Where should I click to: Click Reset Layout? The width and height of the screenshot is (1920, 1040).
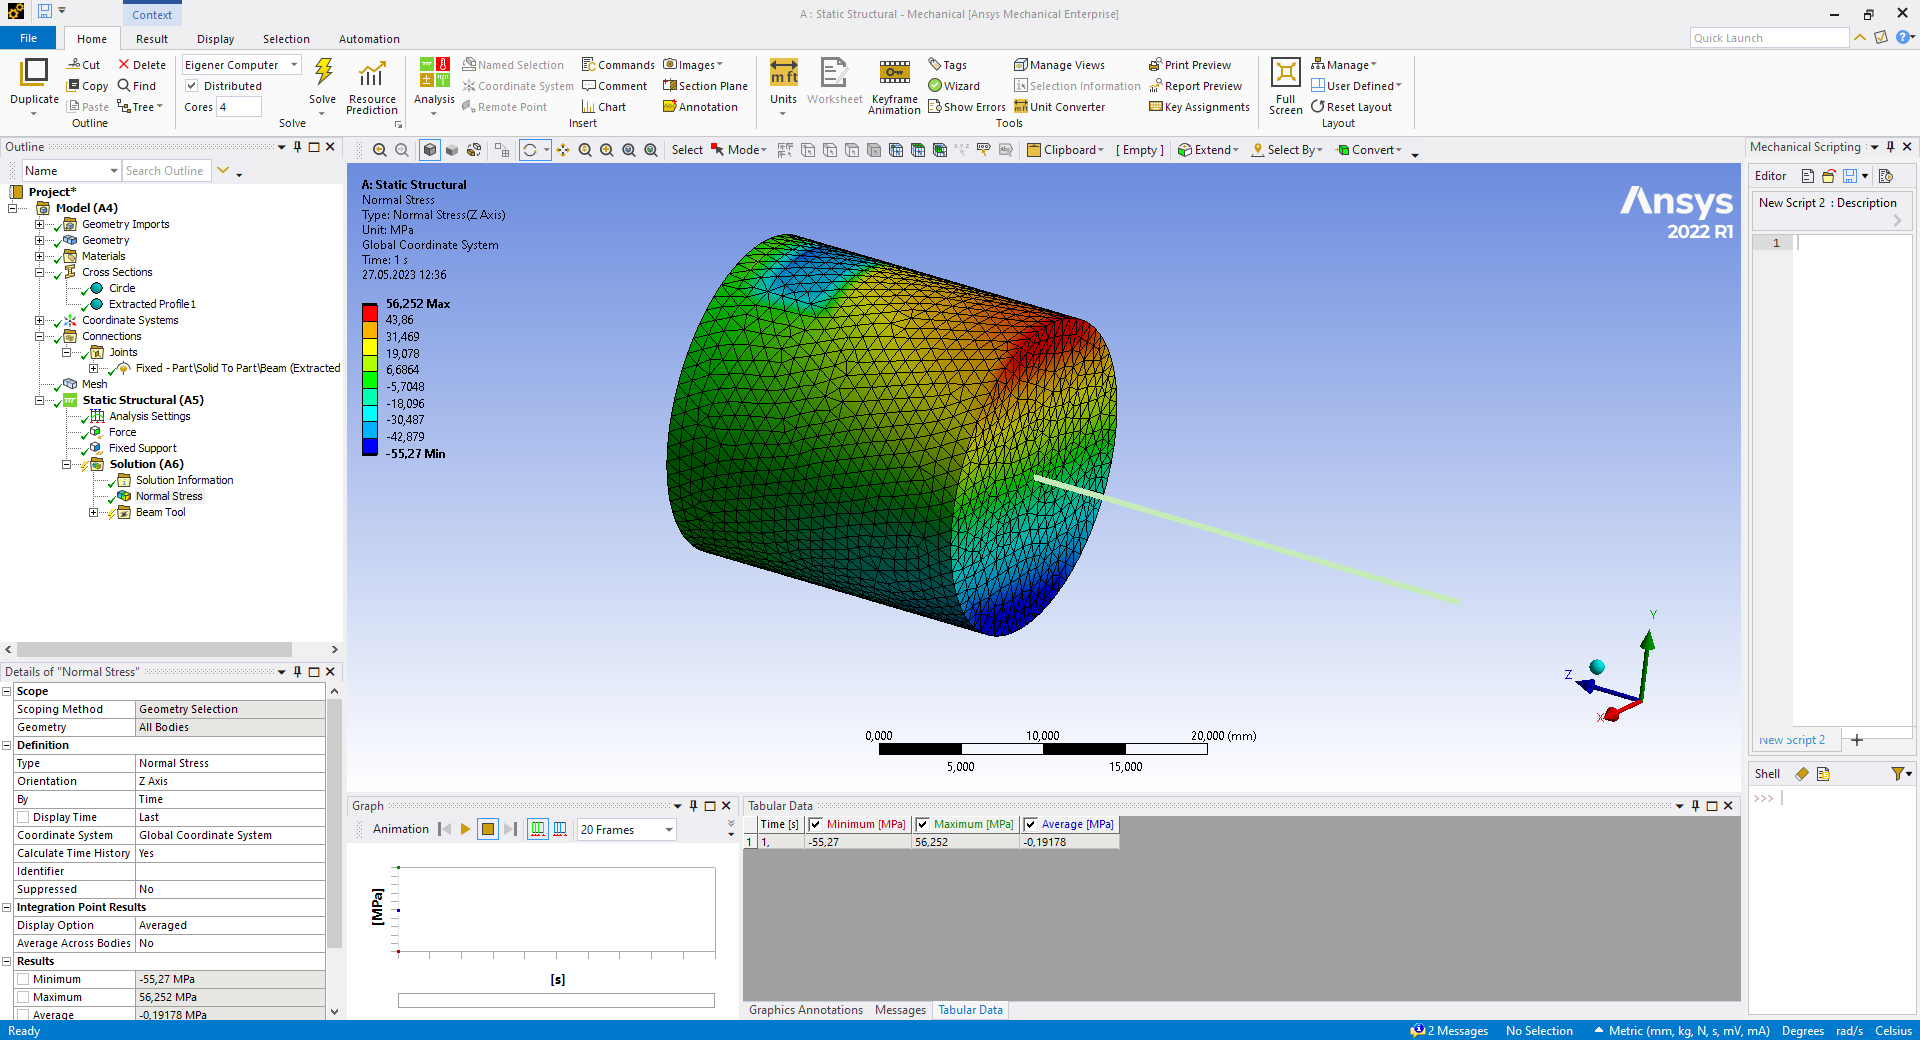(x=1351, y=107)
